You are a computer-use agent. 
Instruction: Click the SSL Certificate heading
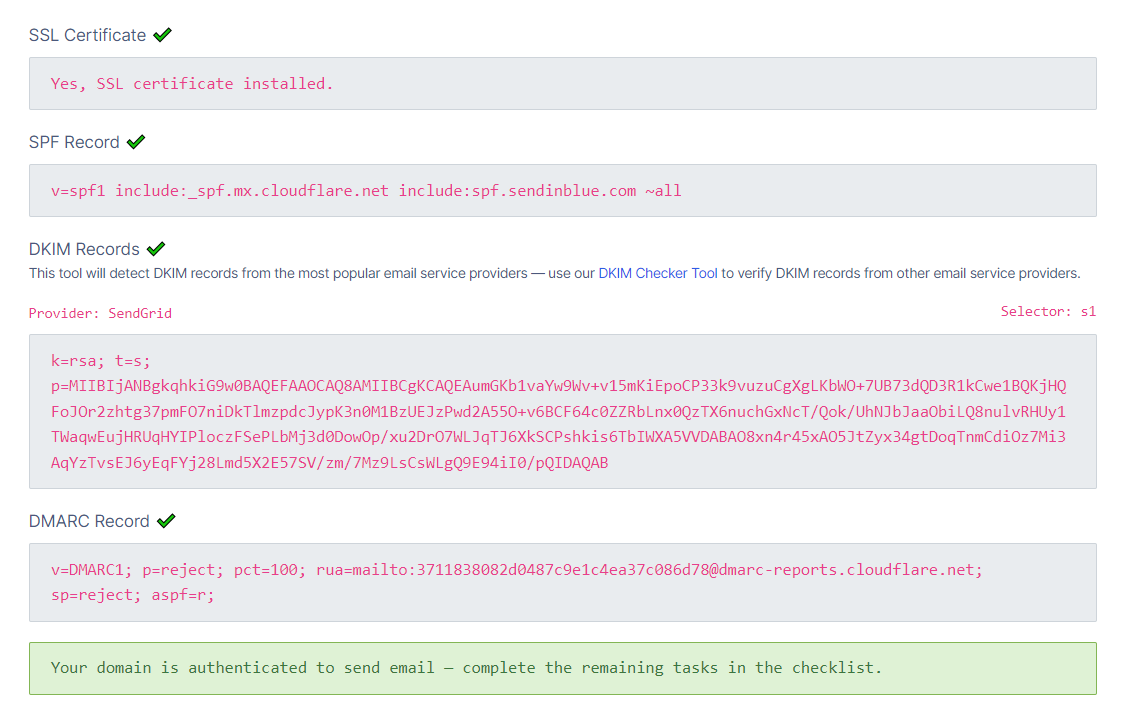click(x=87, y=35)
